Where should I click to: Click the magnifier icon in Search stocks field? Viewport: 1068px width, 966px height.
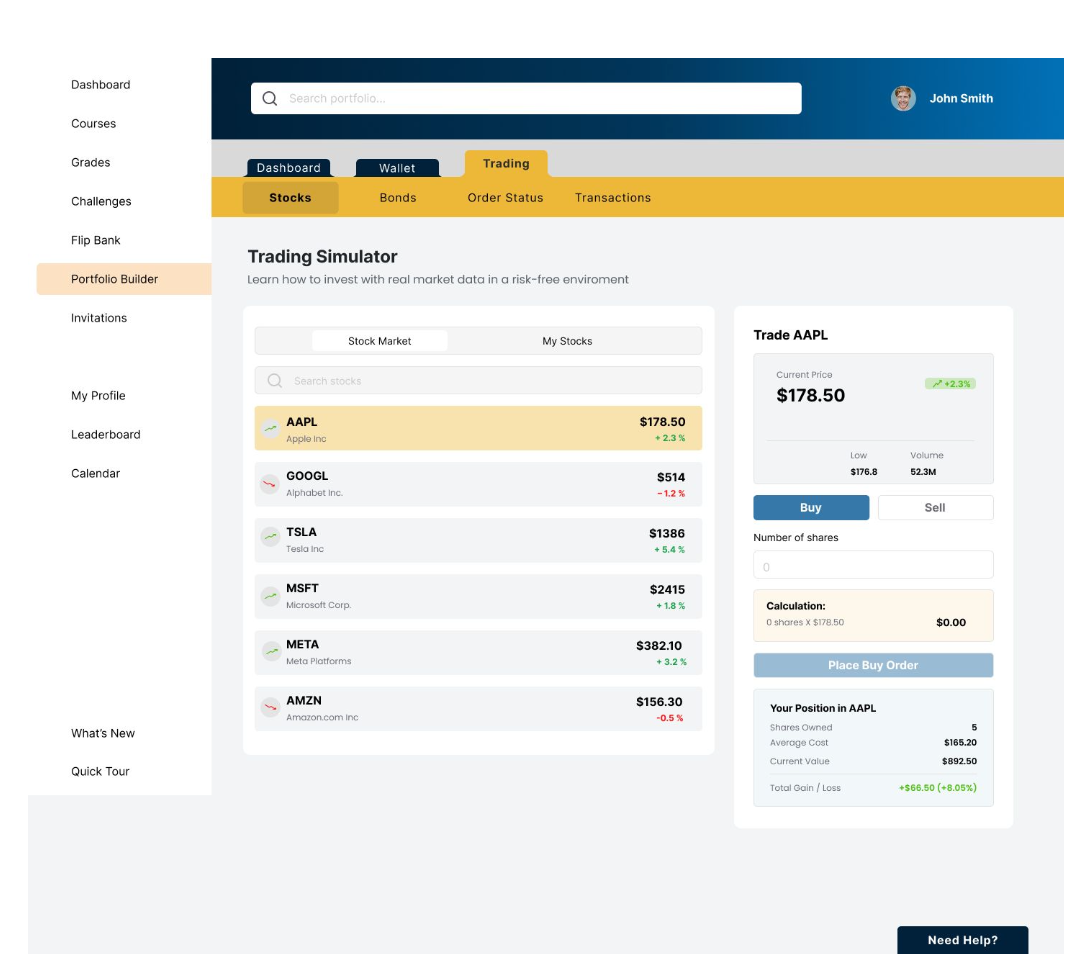tap(274, 381)
